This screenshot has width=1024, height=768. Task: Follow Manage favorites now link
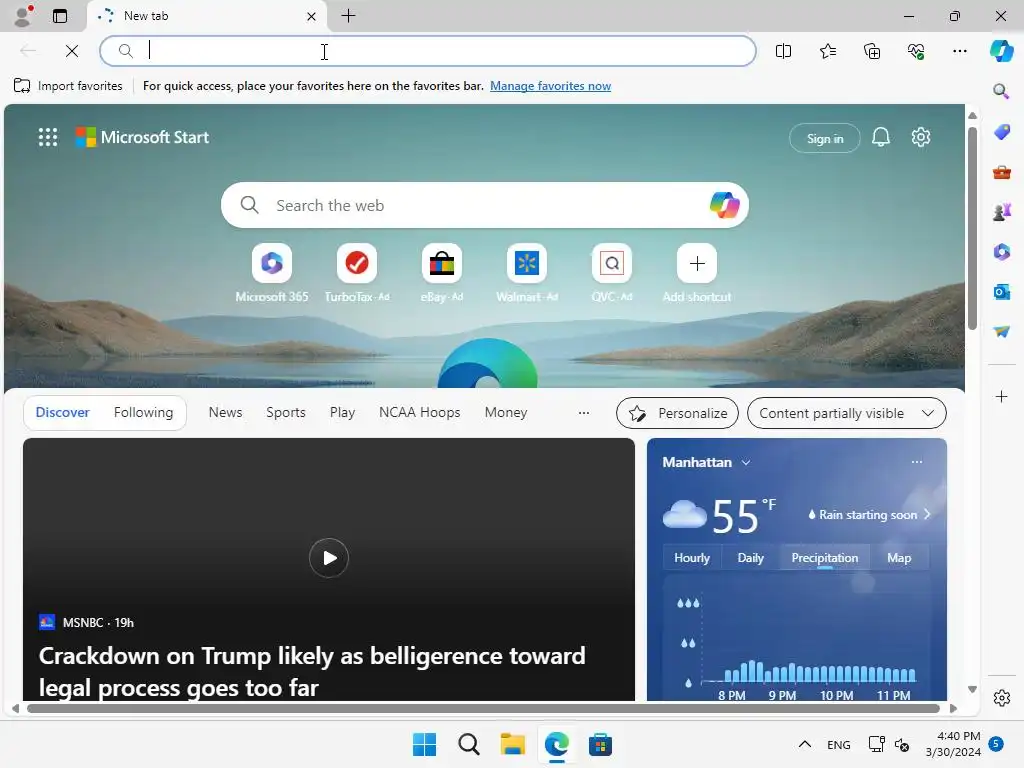[551, 86]
